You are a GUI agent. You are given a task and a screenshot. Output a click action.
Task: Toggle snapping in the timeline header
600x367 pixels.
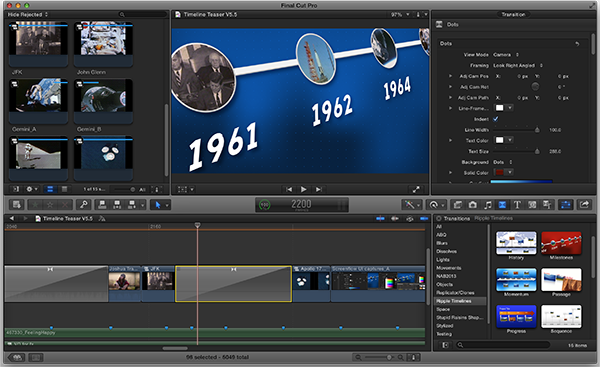424,219
